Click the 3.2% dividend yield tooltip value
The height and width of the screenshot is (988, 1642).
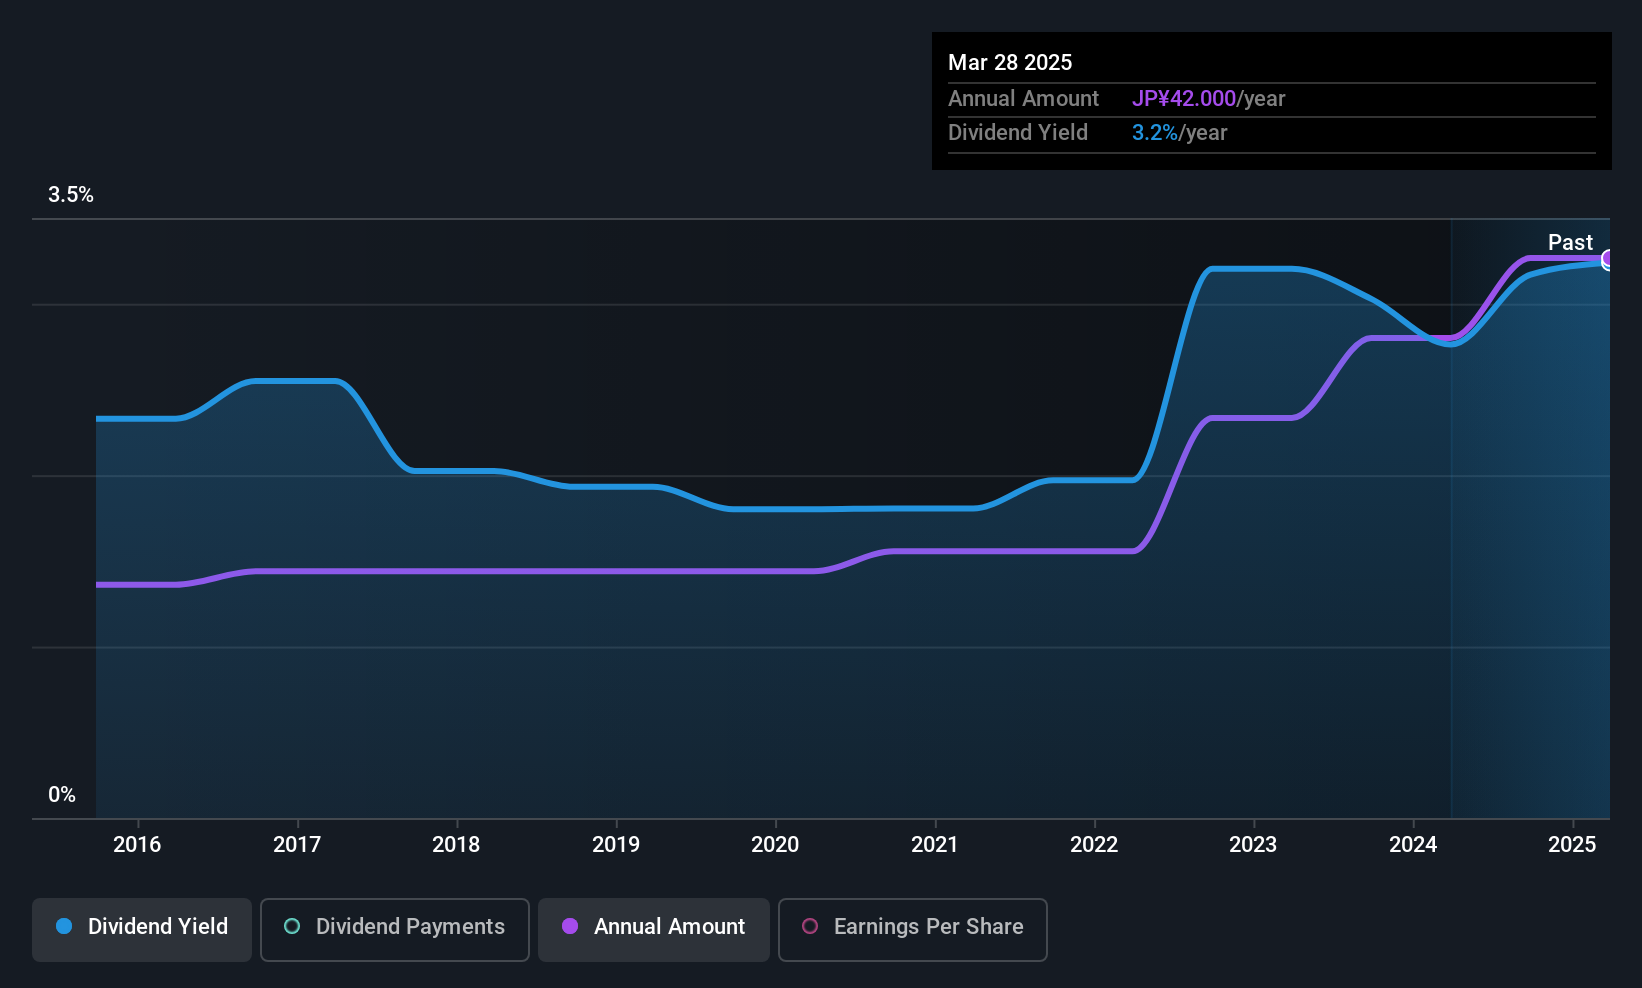coord(1155,132)
